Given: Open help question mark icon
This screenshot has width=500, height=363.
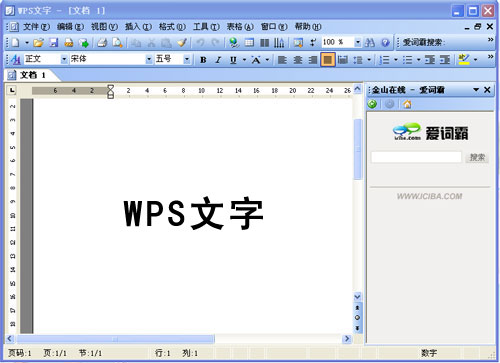Looking at the screenshot, I should click(x=385, y=42).
